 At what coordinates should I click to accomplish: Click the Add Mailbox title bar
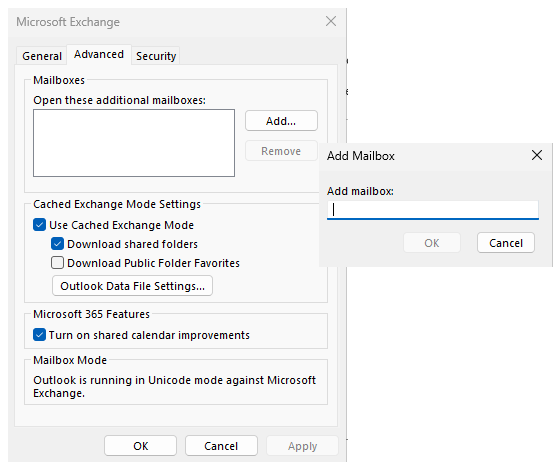coord(424,156)
